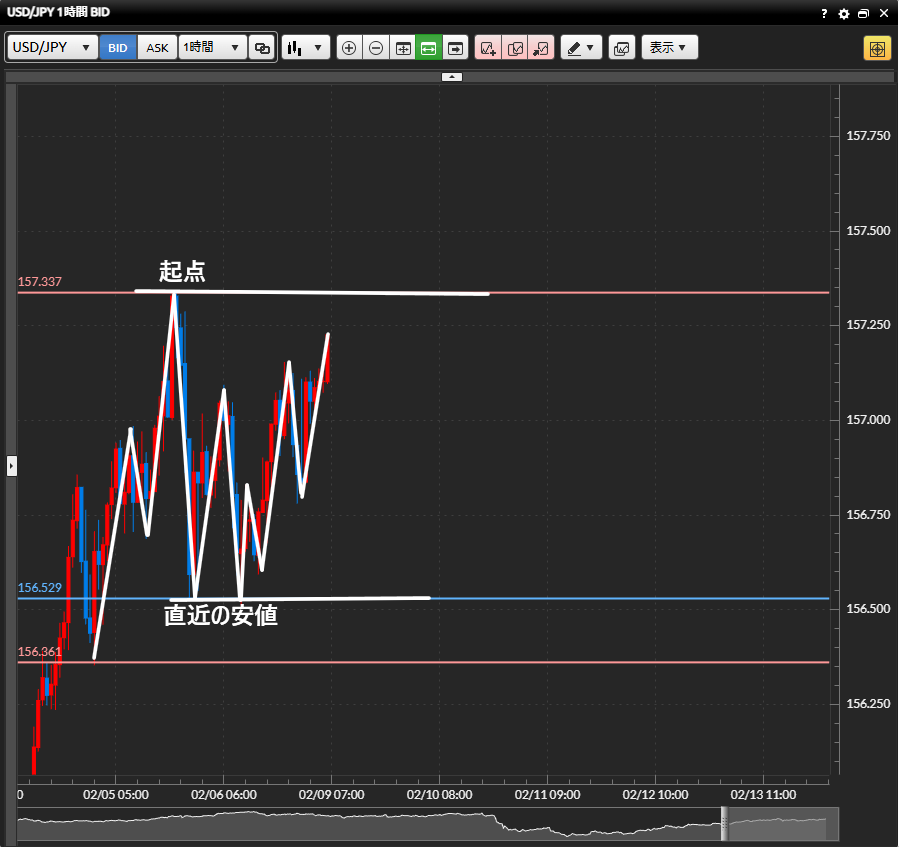Click the zoom out minus icon
The width and height of the screenshot is (899, 847).
pos(376,48)
